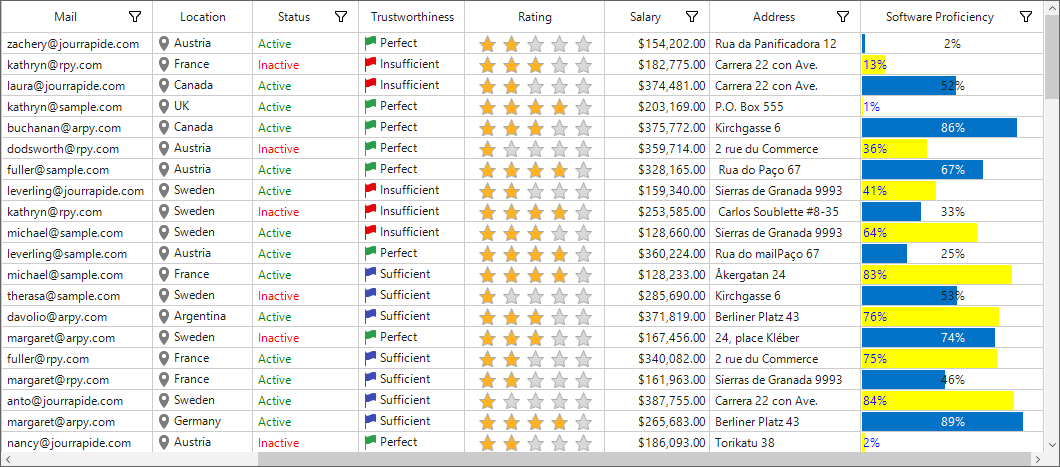
Task: Set fourth star rating for laura@jourrapide.com
Action: (x=560, y=87)
